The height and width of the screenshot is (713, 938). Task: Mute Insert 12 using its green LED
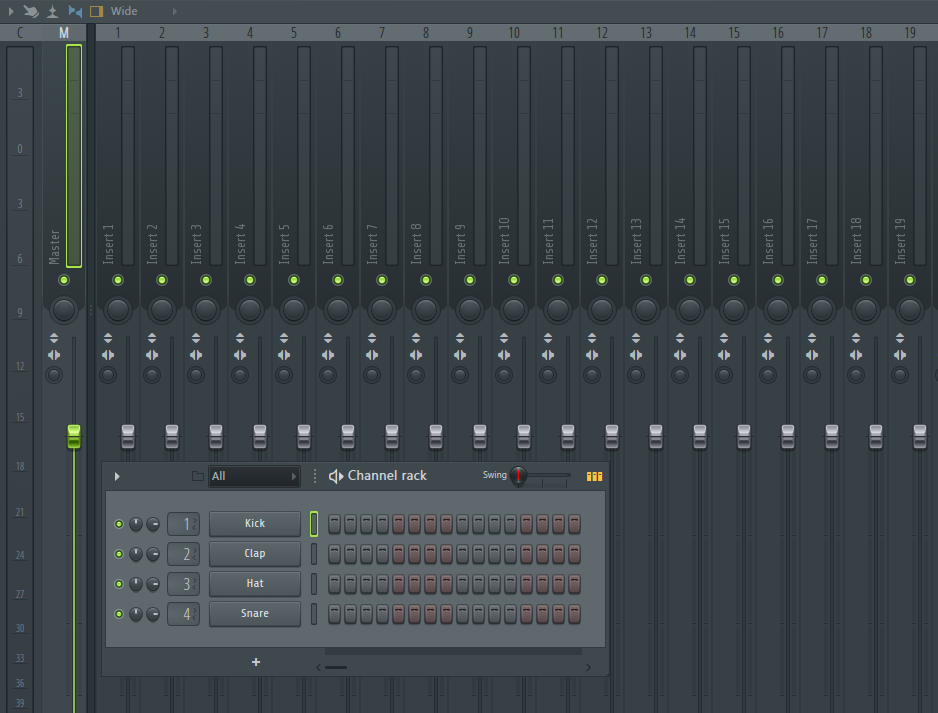coord(602,280)
